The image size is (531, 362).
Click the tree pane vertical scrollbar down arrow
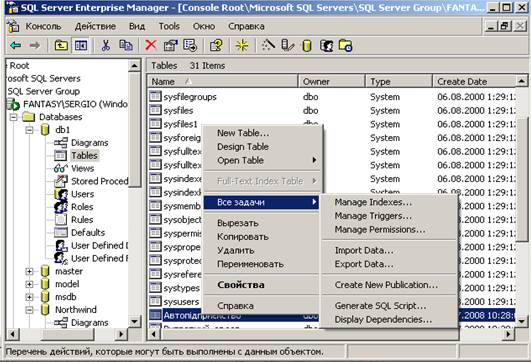click(134, 321)
